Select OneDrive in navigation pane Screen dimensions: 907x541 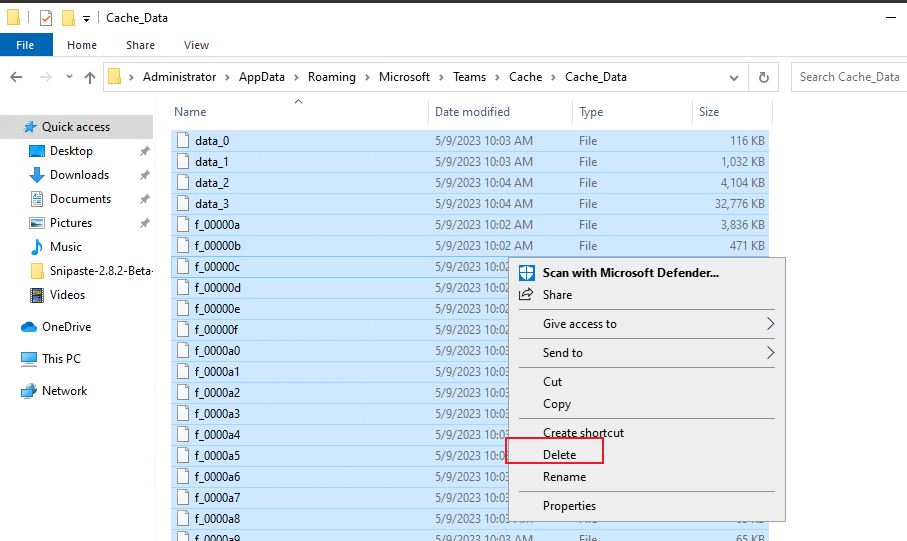[66, 327]
